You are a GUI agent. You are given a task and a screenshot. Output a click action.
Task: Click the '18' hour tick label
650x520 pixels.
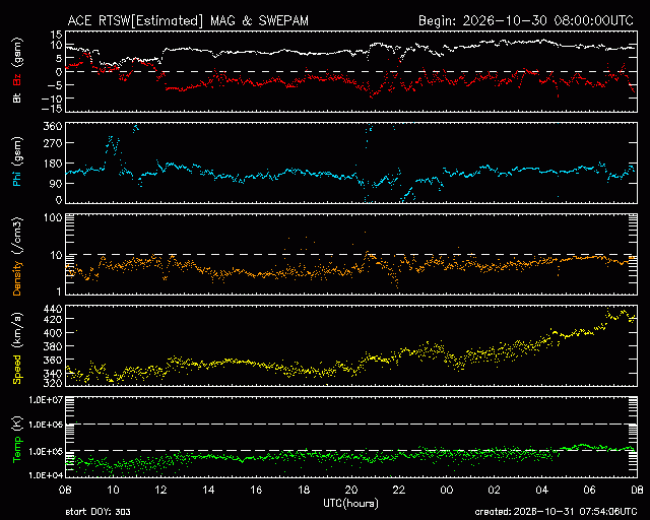[x=303, y=490]
